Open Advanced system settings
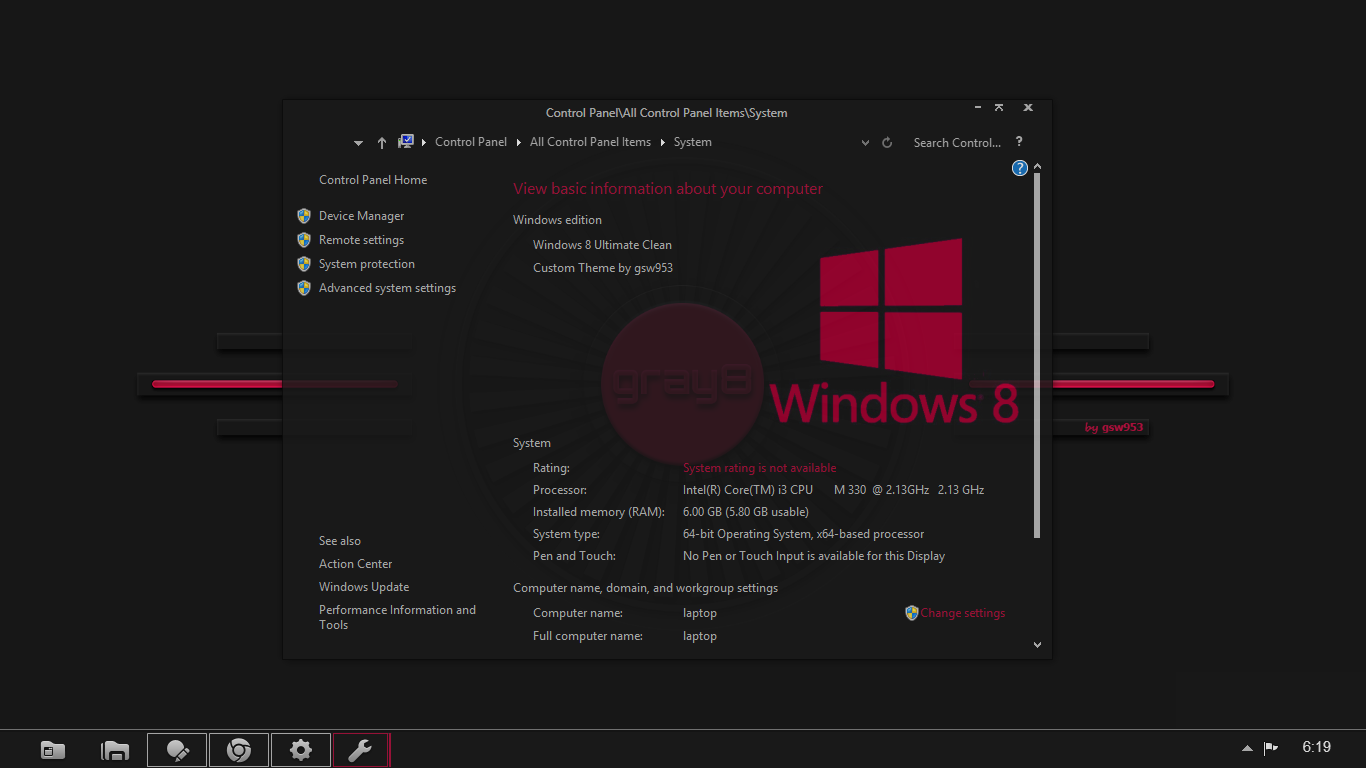The width and height of the screenshot is (1366, 768). point(387,288)
